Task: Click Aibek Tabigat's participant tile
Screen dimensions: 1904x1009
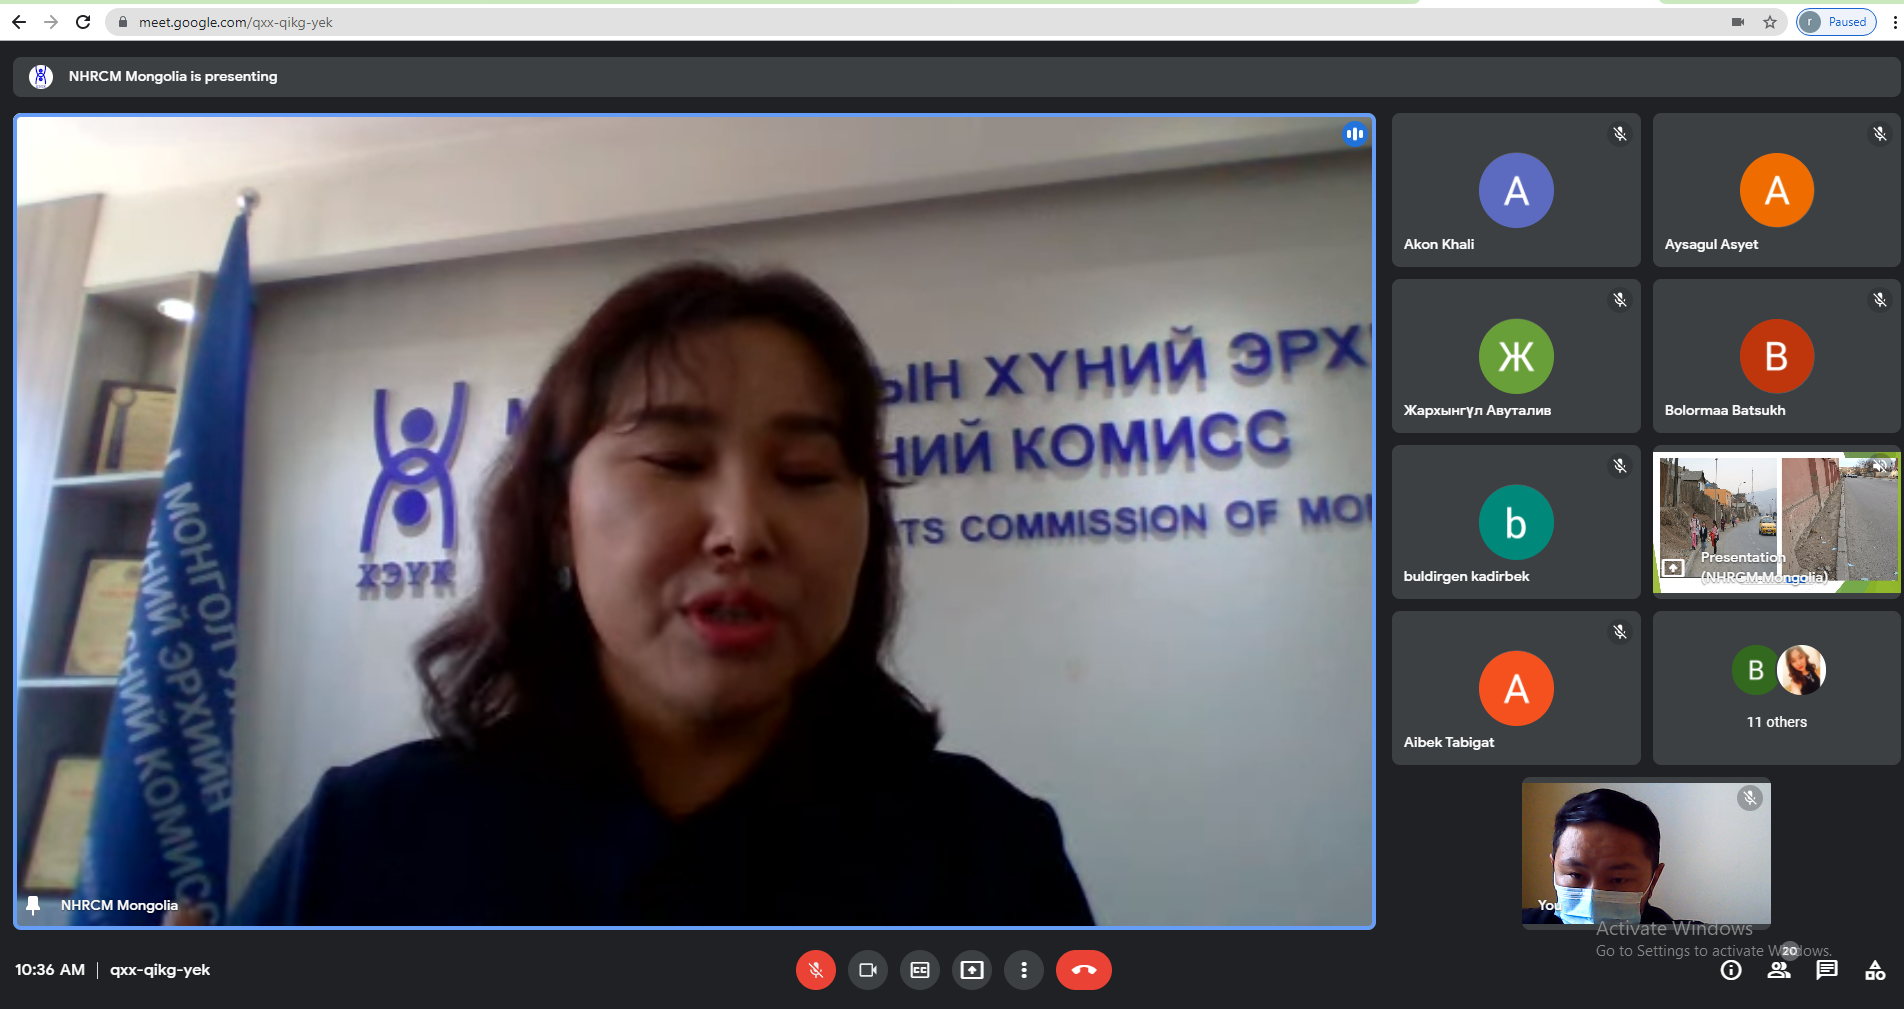Action: click(x=1516, y=688)
